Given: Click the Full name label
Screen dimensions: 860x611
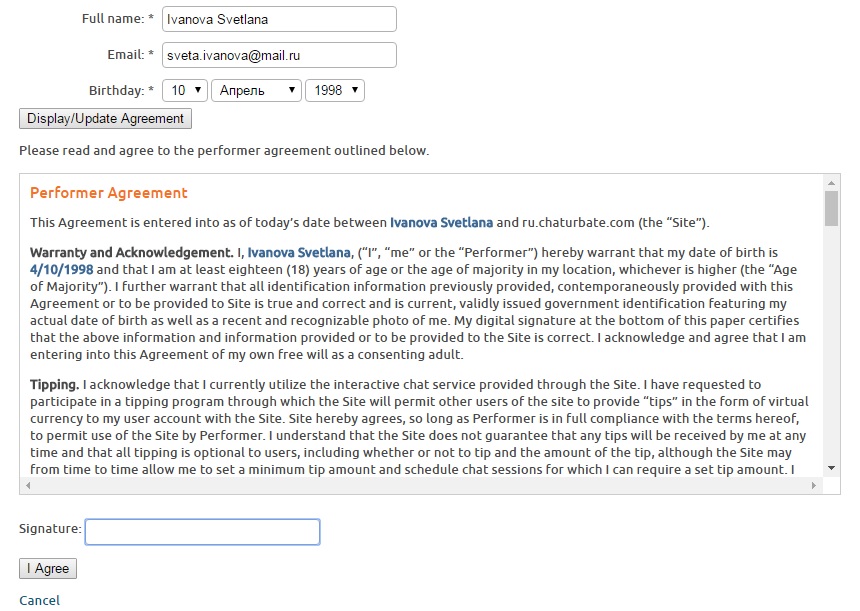Looking at the screenshot, I should point(113,19).
